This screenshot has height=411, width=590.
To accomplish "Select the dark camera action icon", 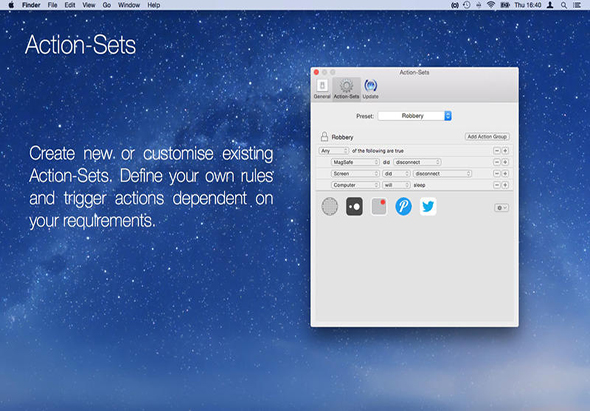I will [x=354, y=207].
